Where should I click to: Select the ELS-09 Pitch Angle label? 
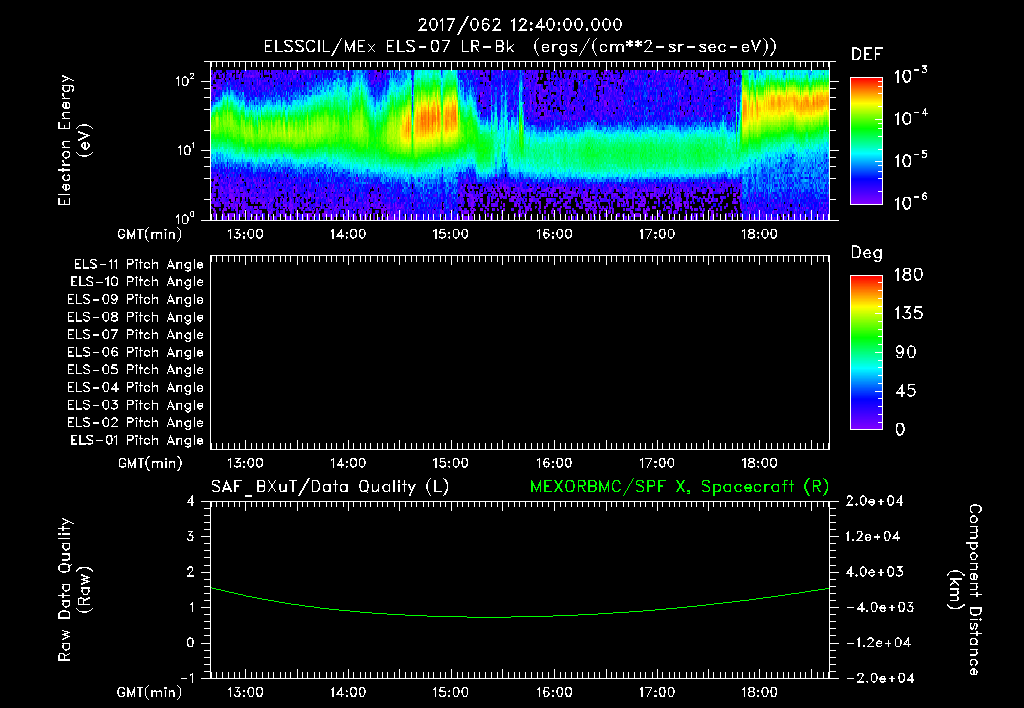coord(135,300)
